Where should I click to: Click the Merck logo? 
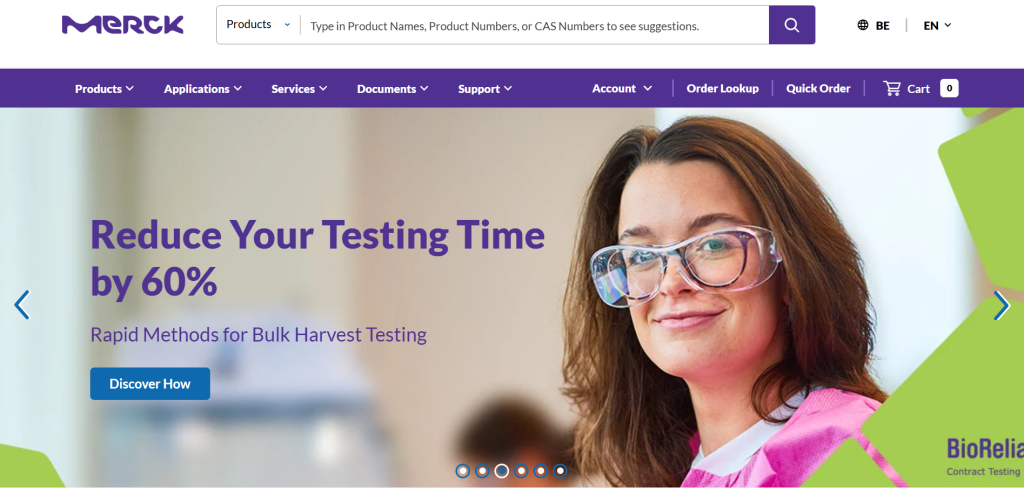123,25
